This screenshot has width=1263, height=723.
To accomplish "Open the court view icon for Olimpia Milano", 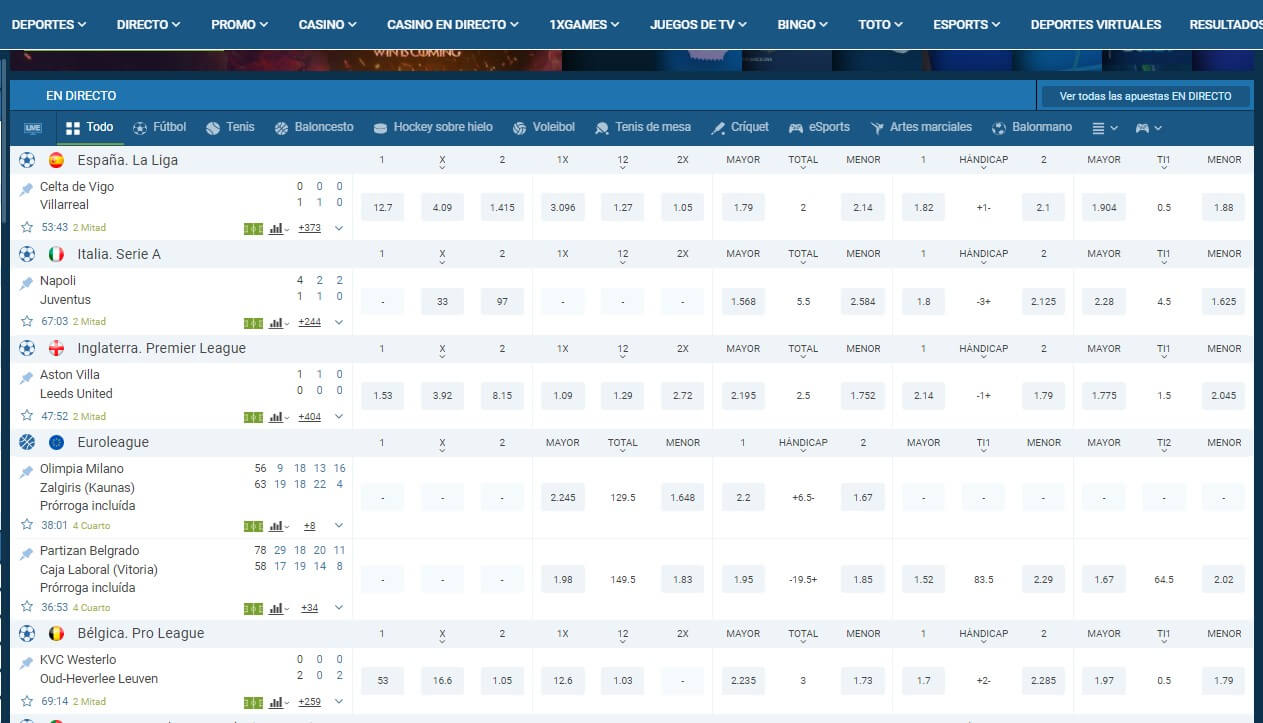I will click(x=253, y=526).
